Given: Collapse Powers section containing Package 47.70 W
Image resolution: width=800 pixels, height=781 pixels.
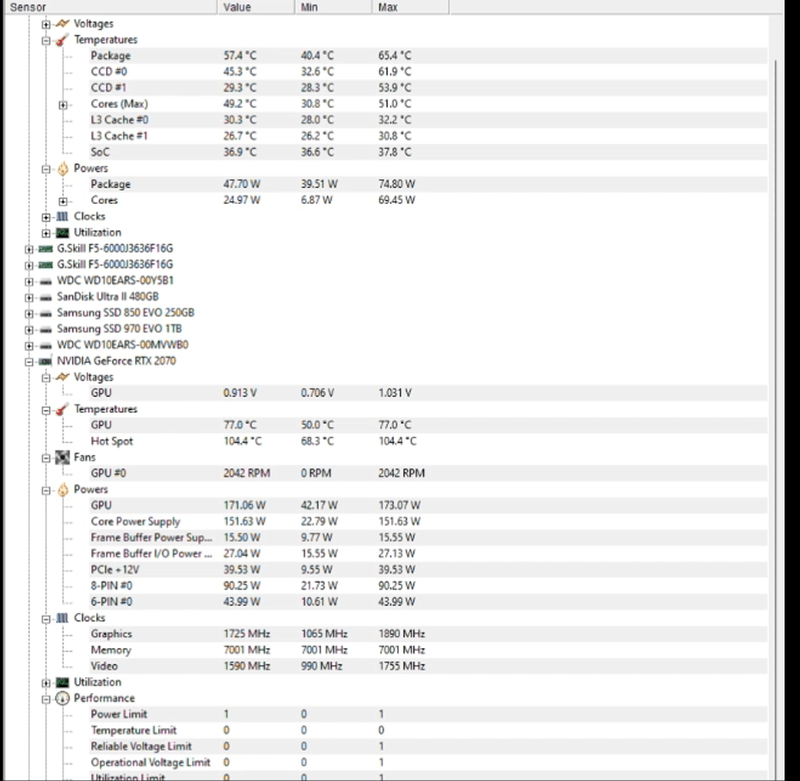Looking at the screenshot, I should (46, 169).
